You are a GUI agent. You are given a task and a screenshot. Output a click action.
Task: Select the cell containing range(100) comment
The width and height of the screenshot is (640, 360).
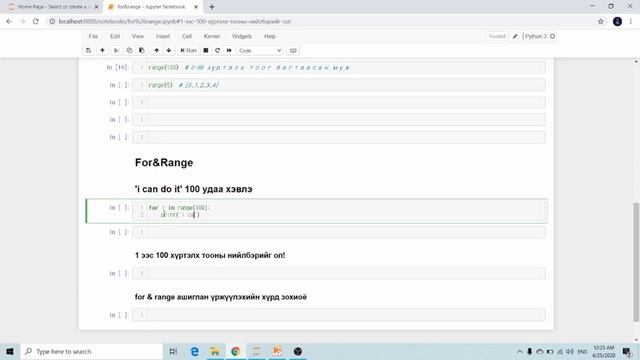[339, 67]
